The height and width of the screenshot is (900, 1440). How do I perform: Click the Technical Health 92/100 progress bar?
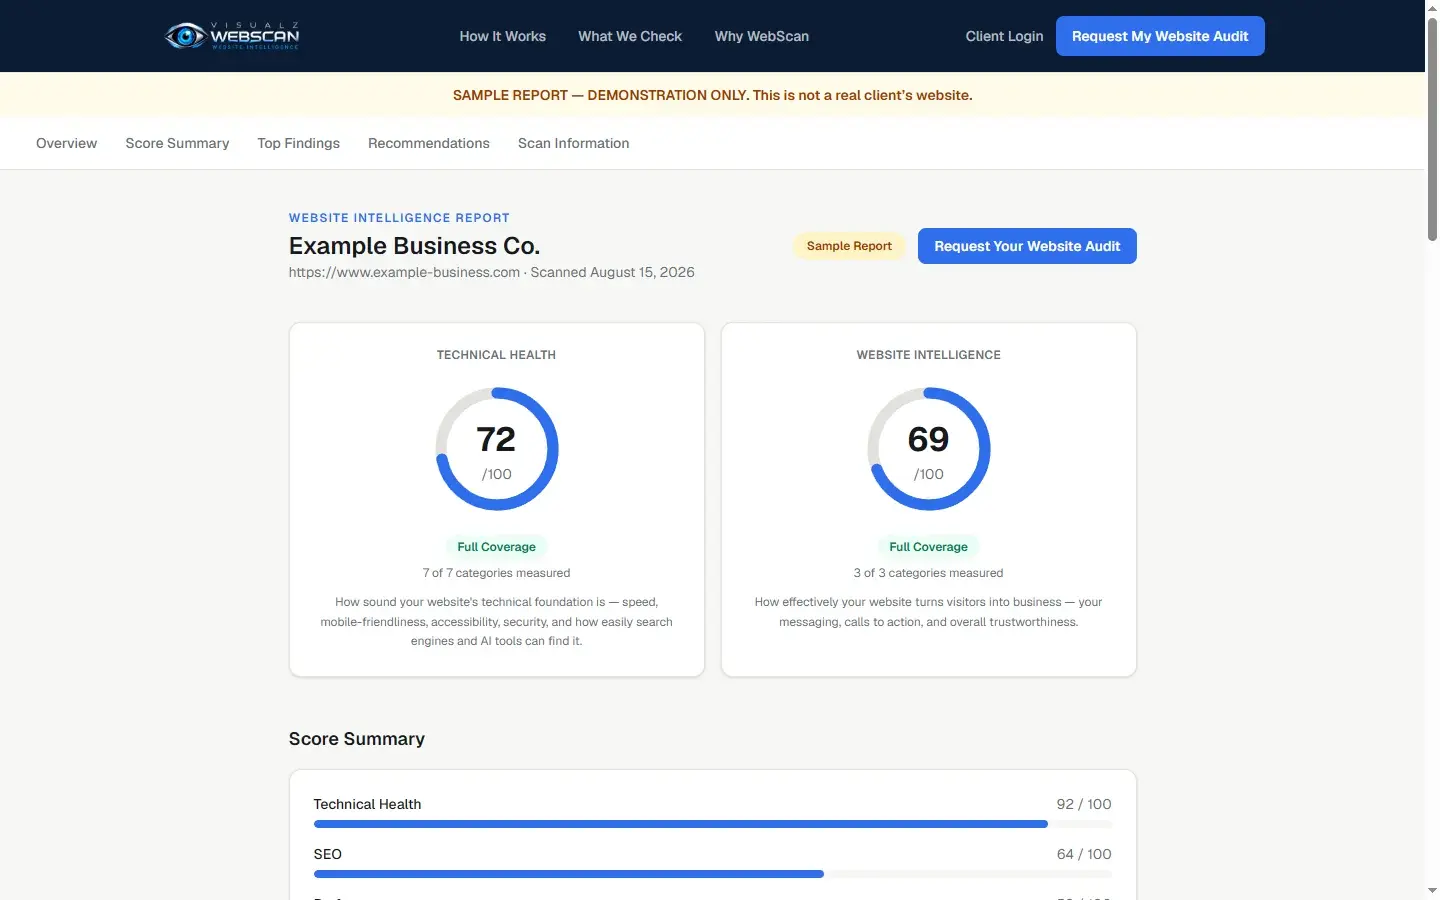(713, 824)
